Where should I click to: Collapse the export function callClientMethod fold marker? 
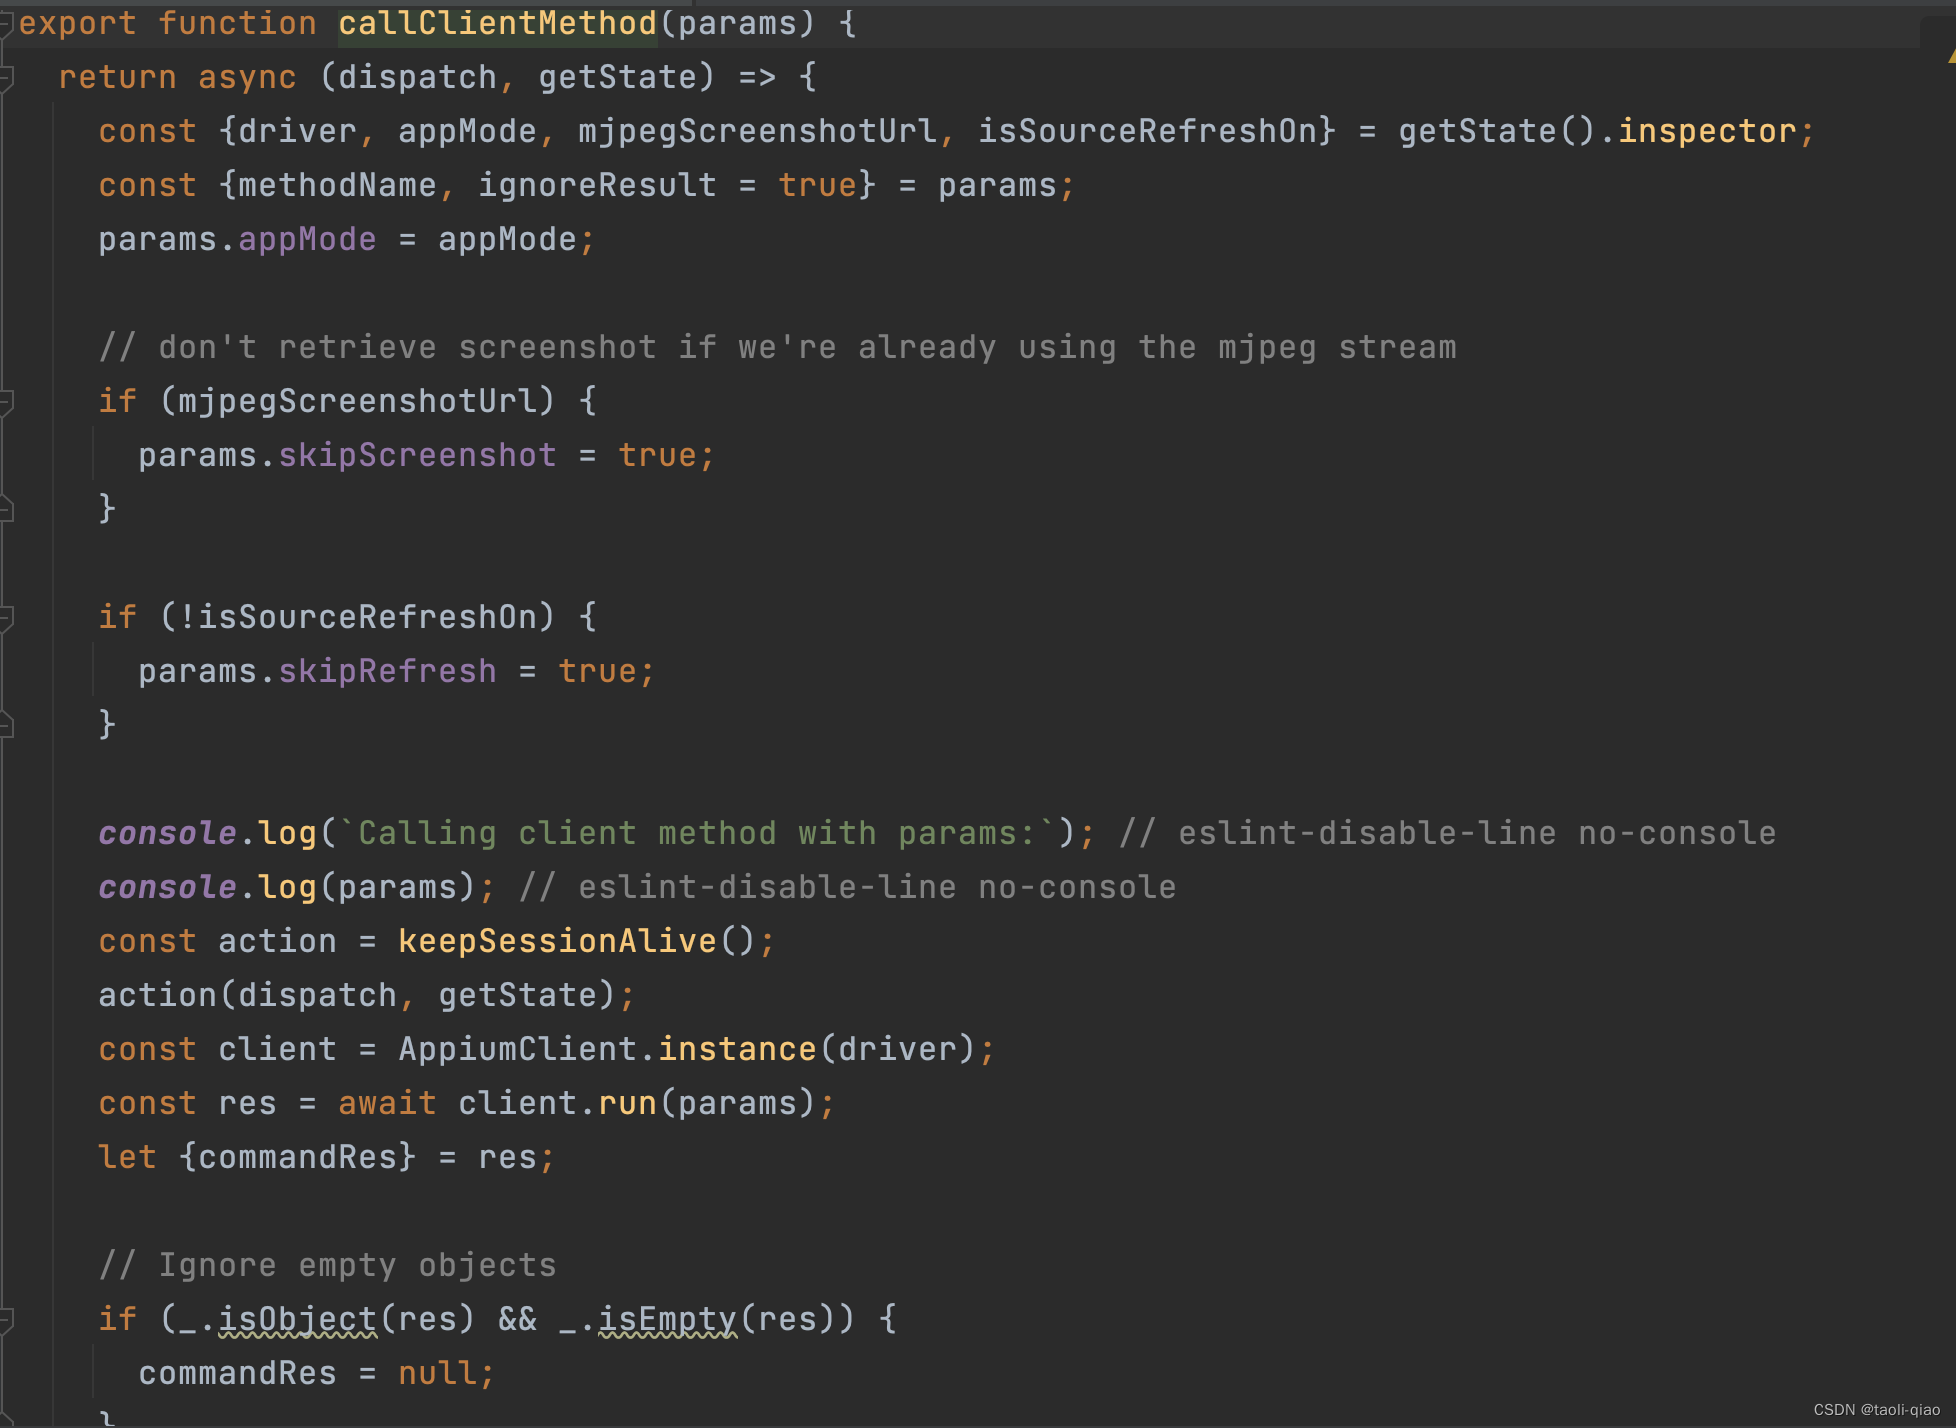(5, 23)
